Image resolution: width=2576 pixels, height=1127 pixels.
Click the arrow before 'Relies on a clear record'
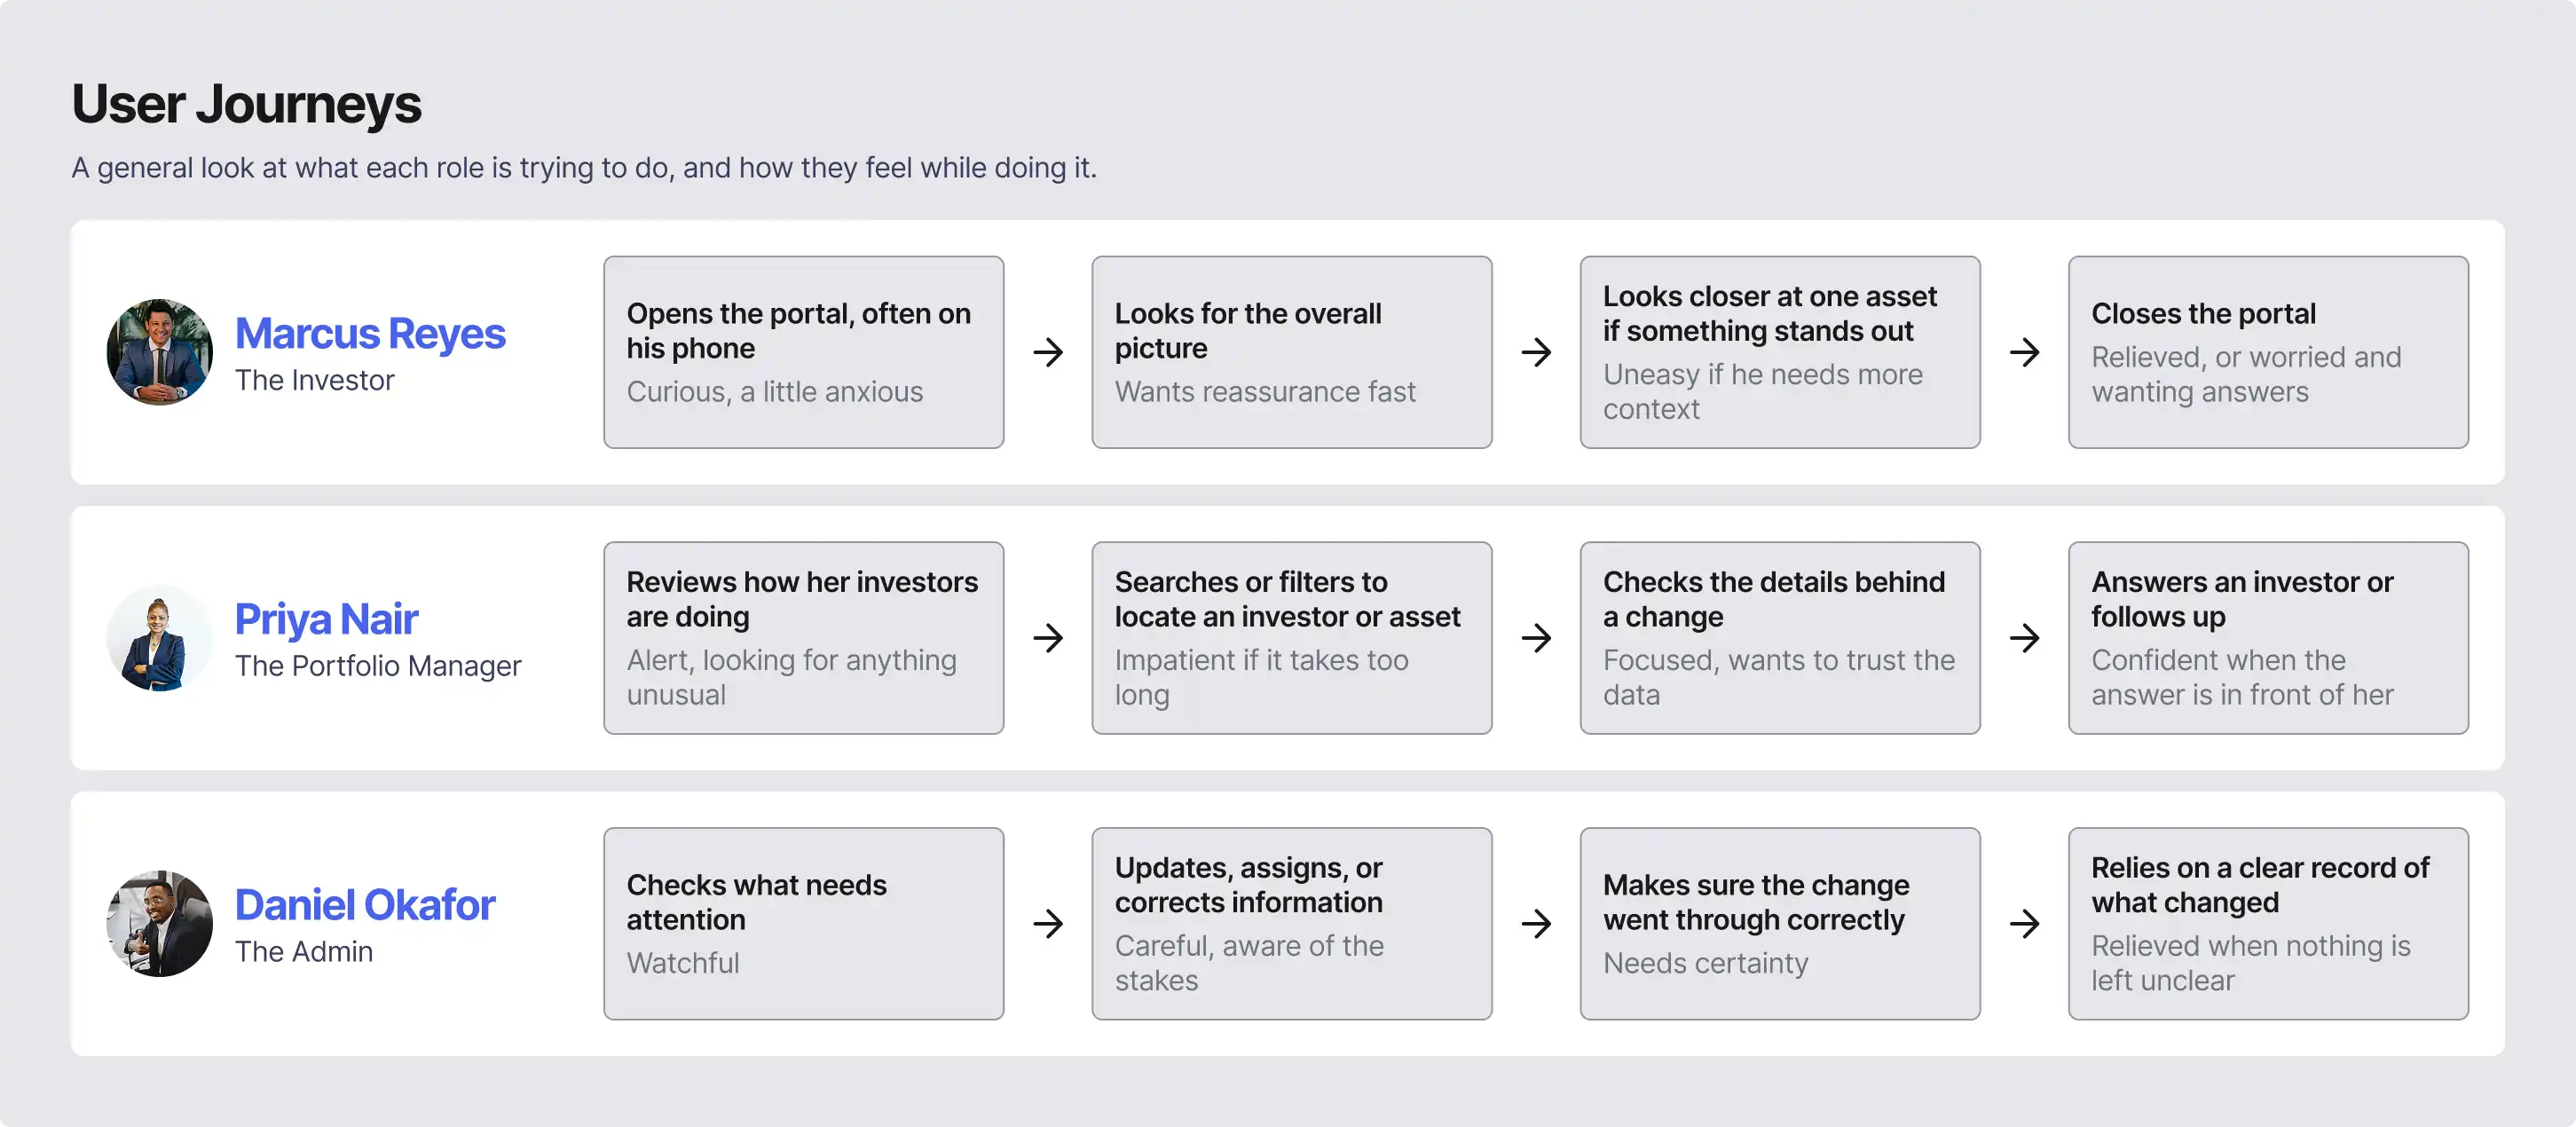pyautogui.click(x=2024, y=923)
